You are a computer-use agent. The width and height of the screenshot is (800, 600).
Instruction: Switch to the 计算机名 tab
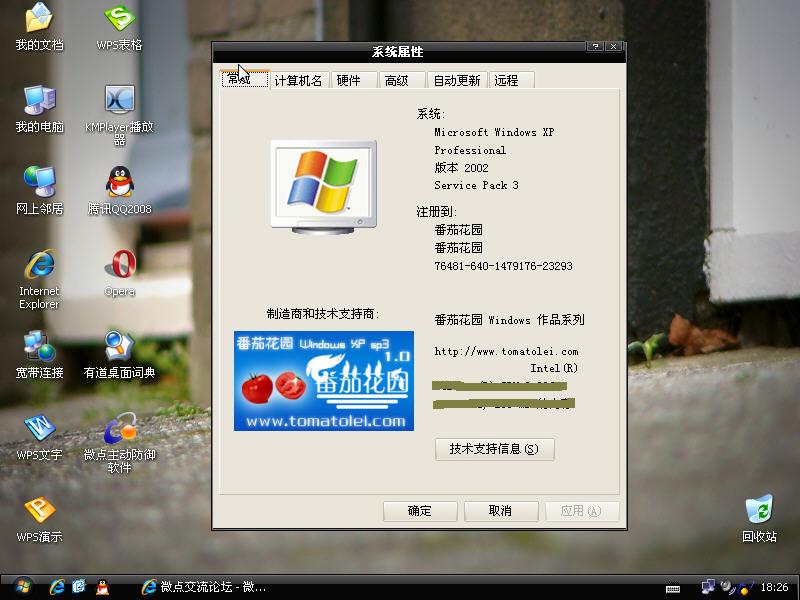click(298, 80)
